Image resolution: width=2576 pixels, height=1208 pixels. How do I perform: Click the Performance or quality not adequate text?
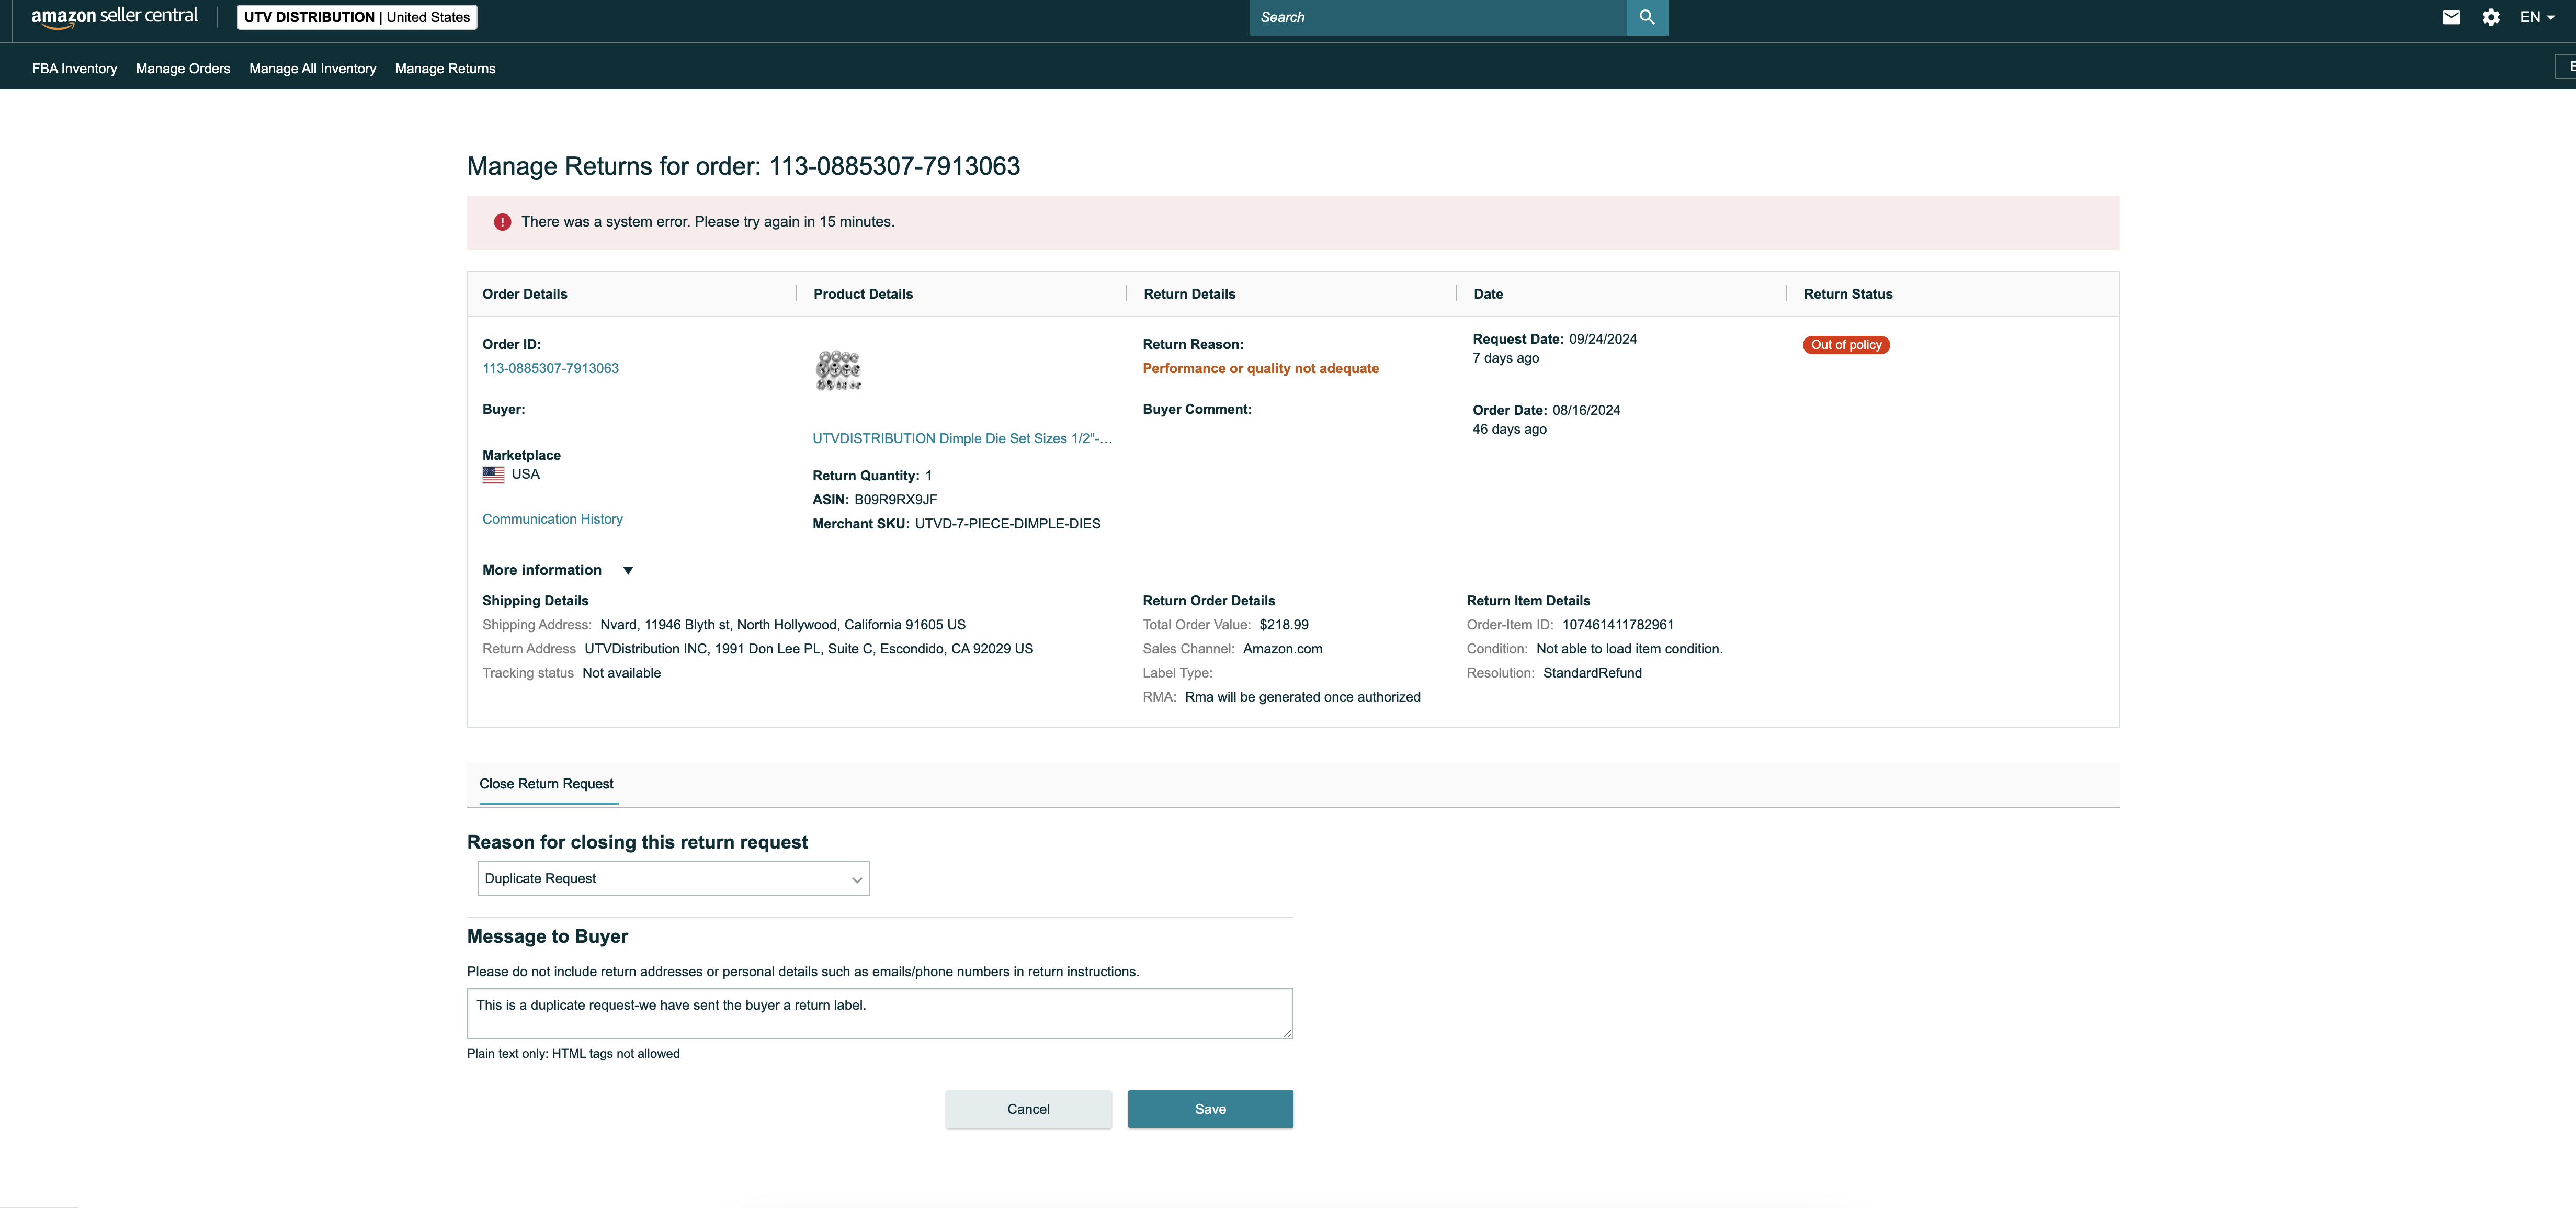point(1260,368)
